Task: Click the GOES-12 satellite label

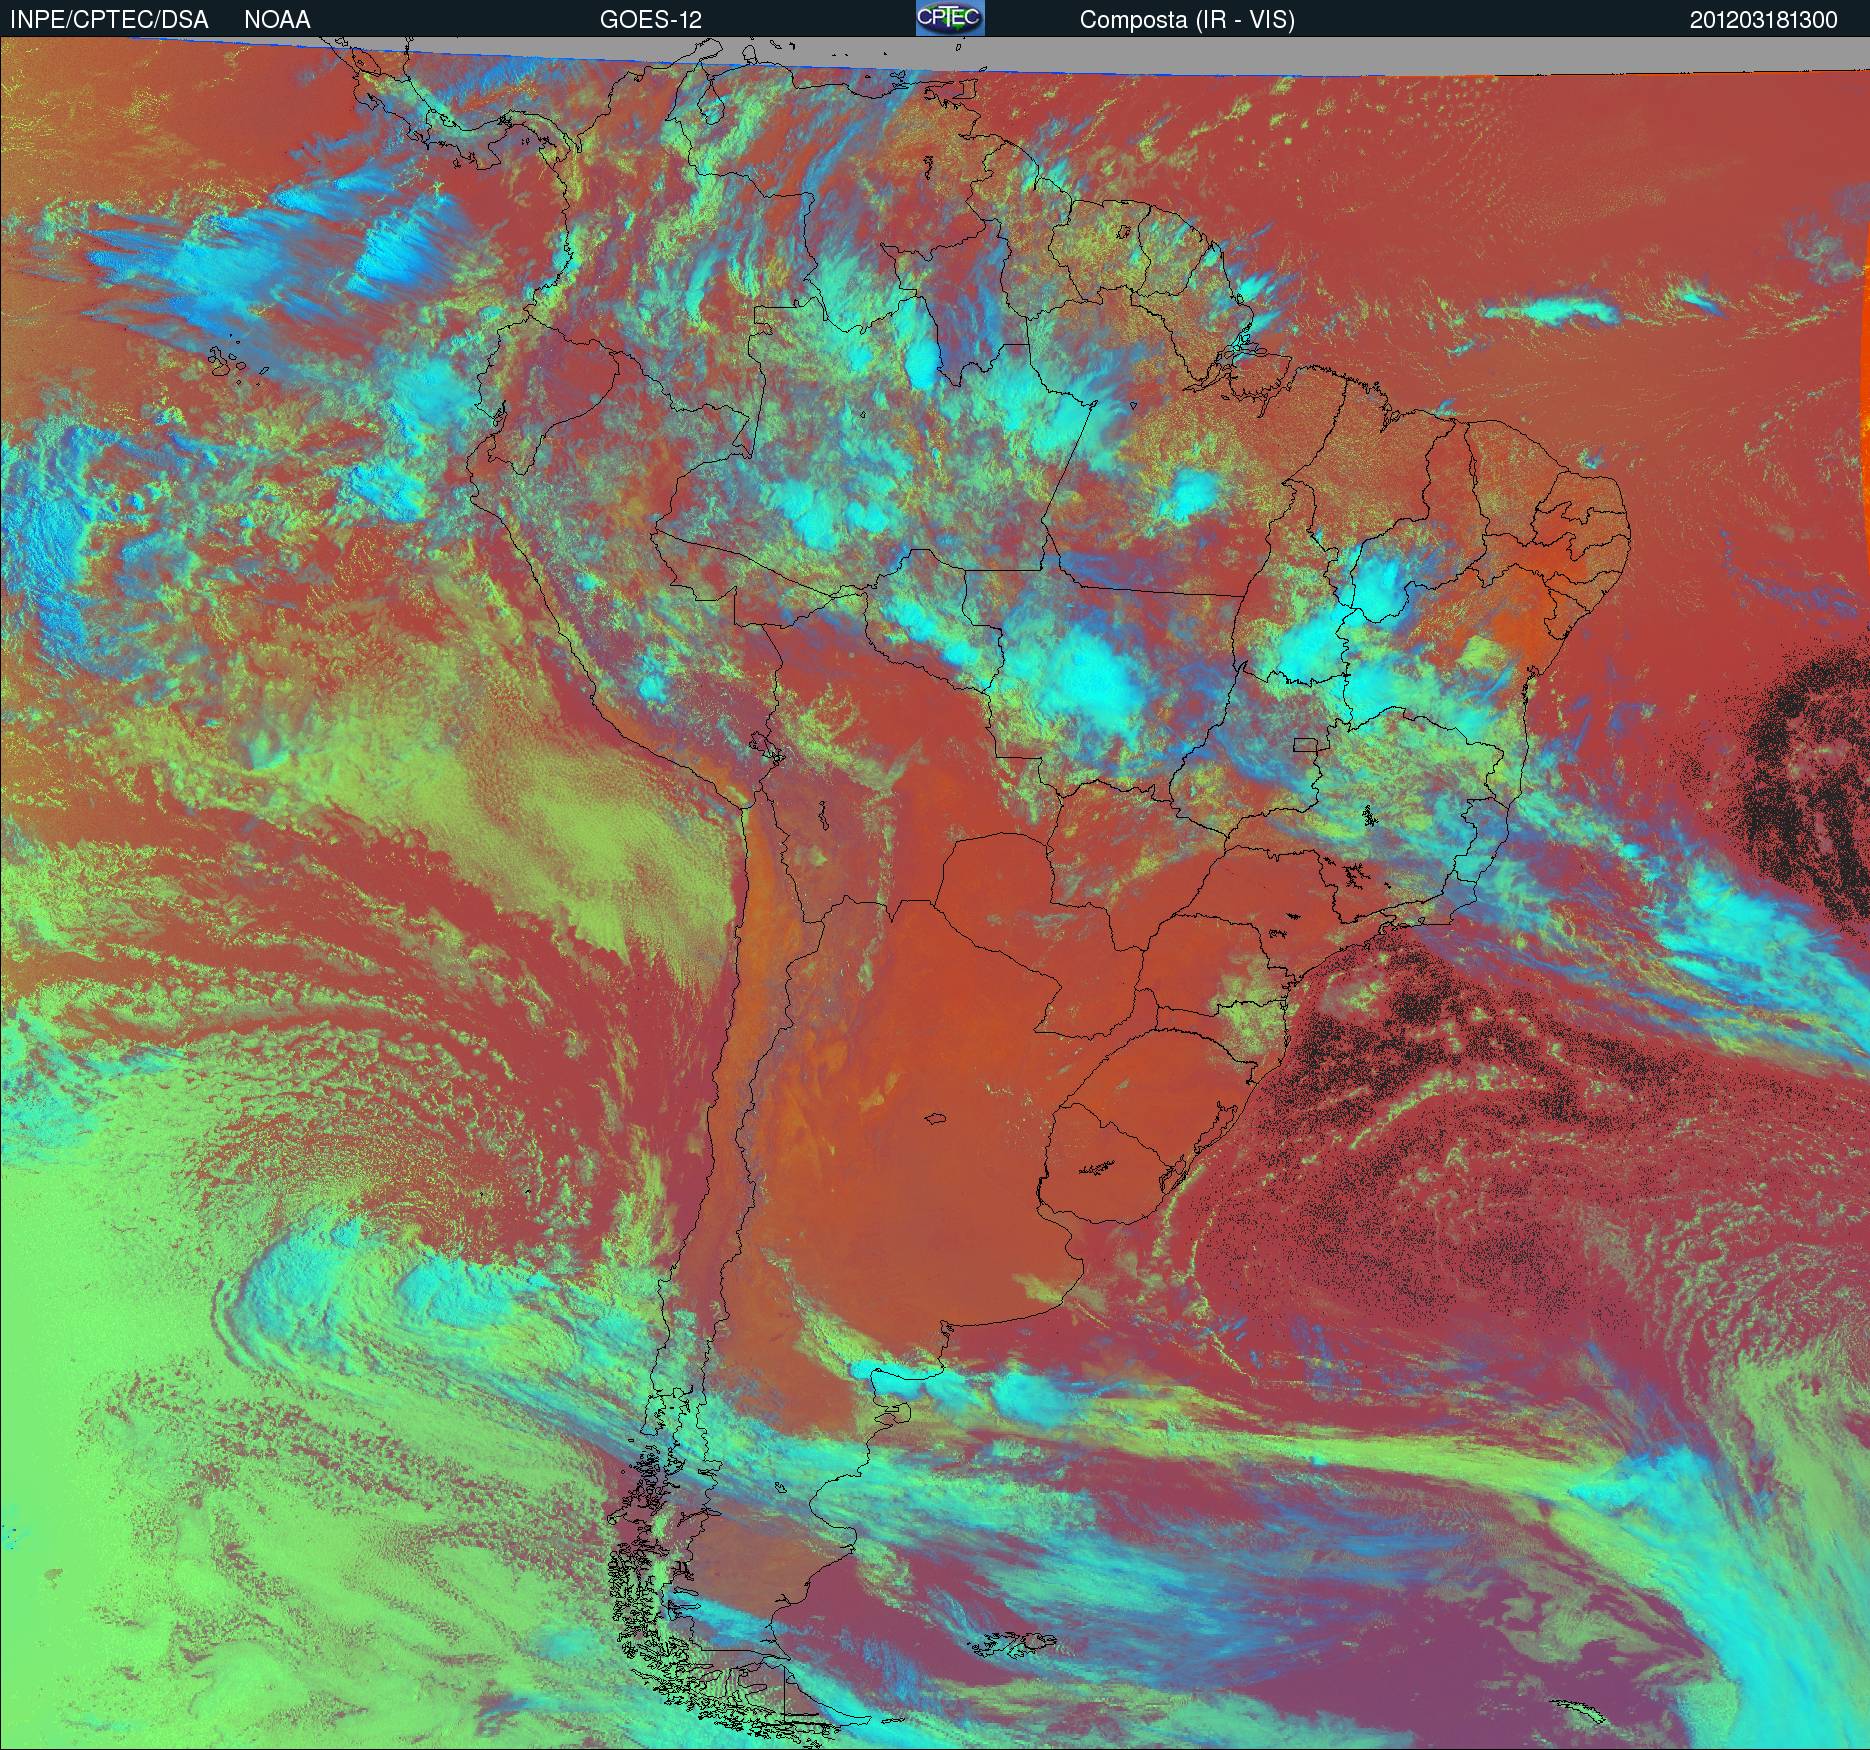Action: pos(651,20)
